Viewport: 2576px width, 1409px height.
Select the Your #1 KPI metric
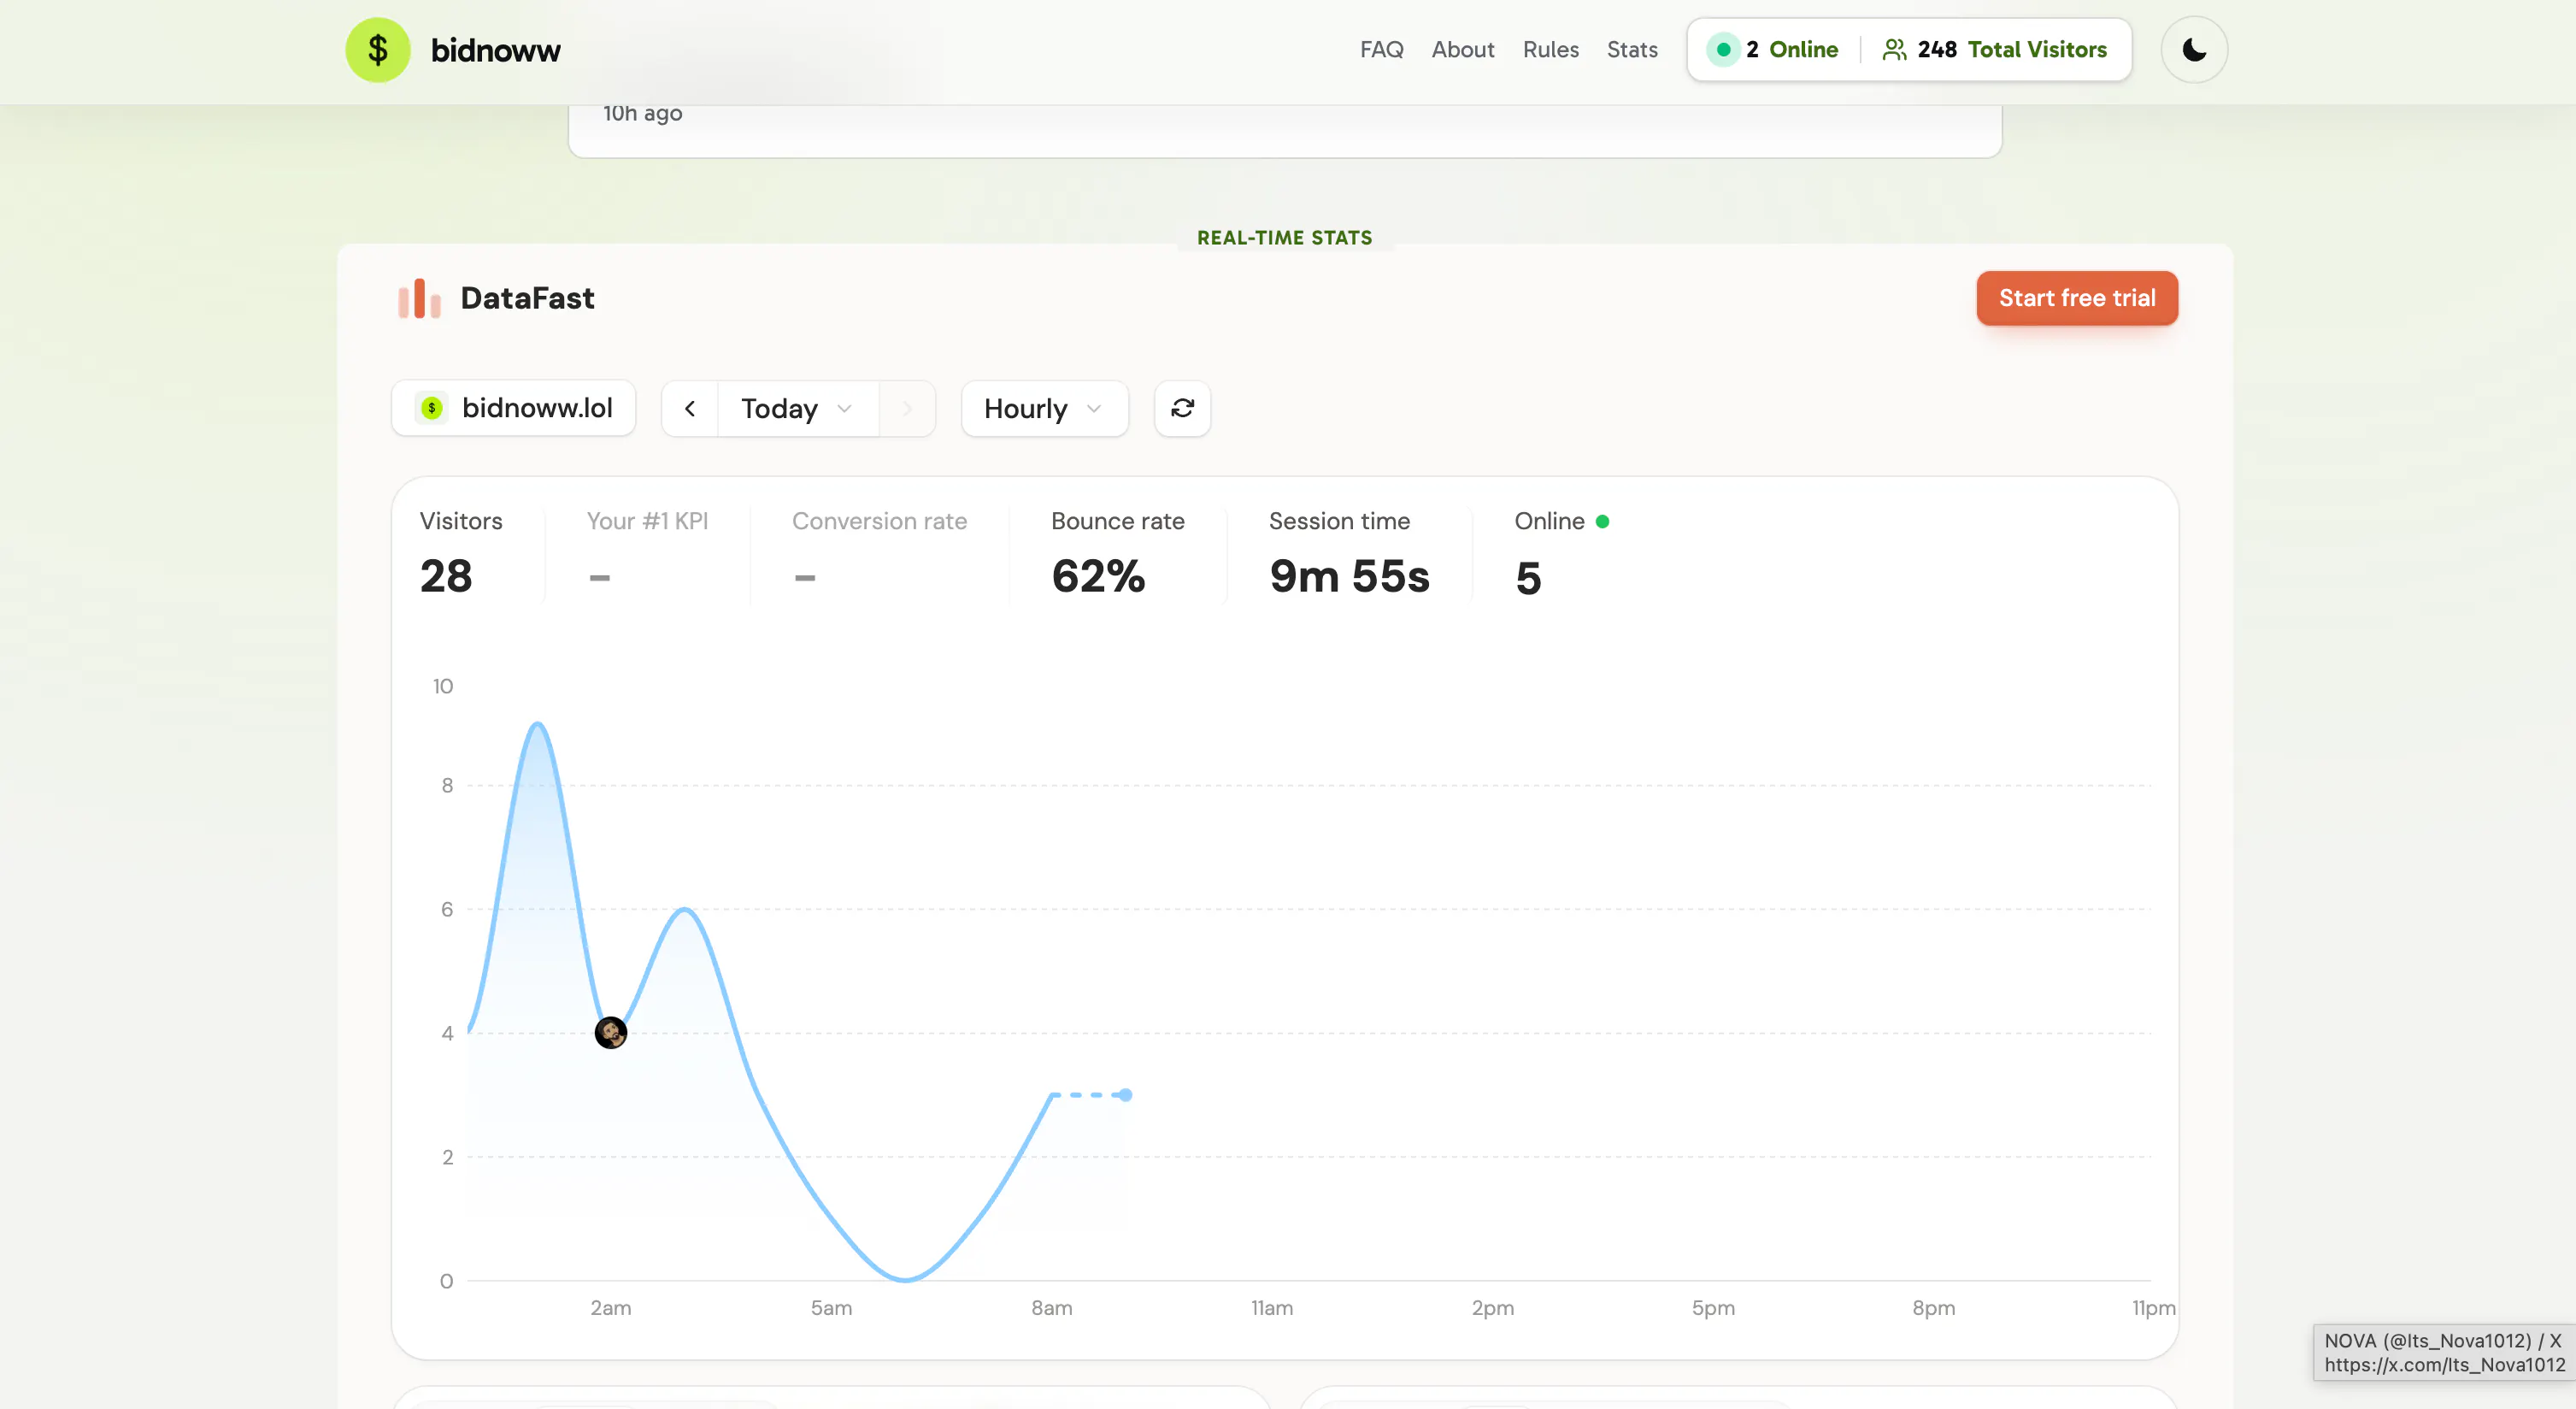pyautogui.click(x=647, y=554)
